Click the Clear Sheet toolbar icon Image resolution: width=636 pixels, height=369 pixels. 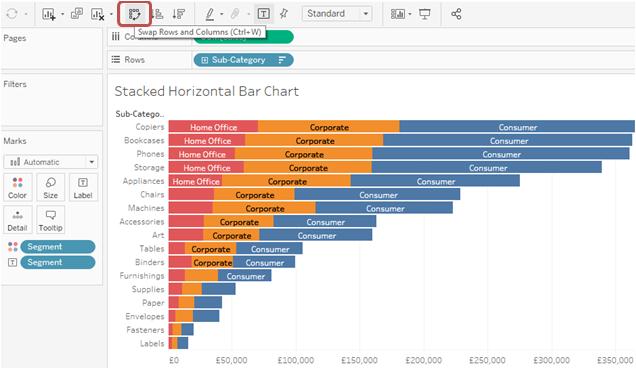[98, 14]
